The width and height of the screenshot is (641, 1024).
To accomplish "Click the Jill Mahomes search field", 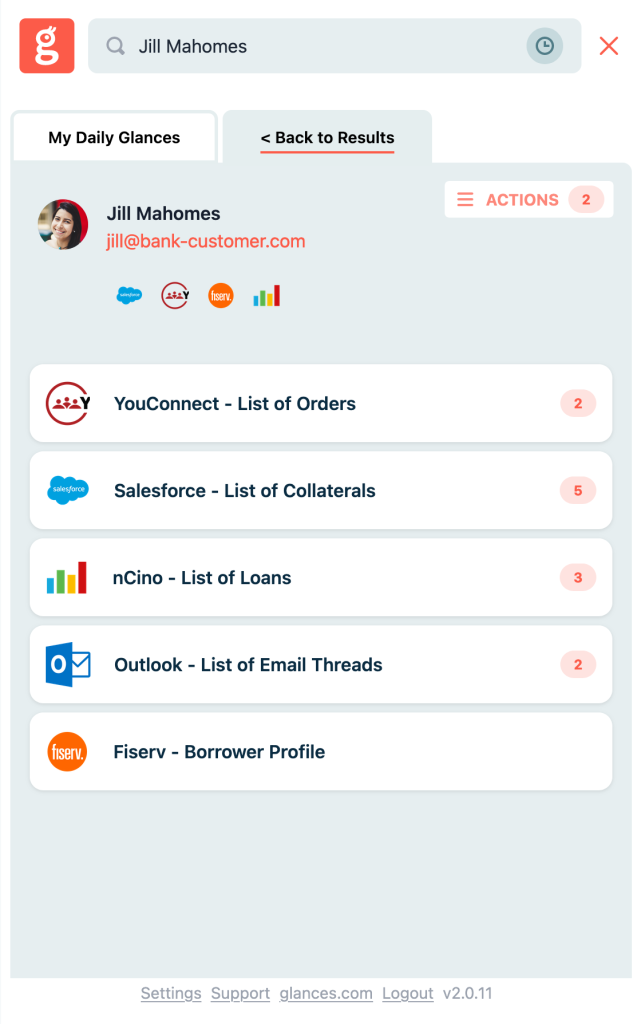I will pyautogui.click(x=334, y=46).
